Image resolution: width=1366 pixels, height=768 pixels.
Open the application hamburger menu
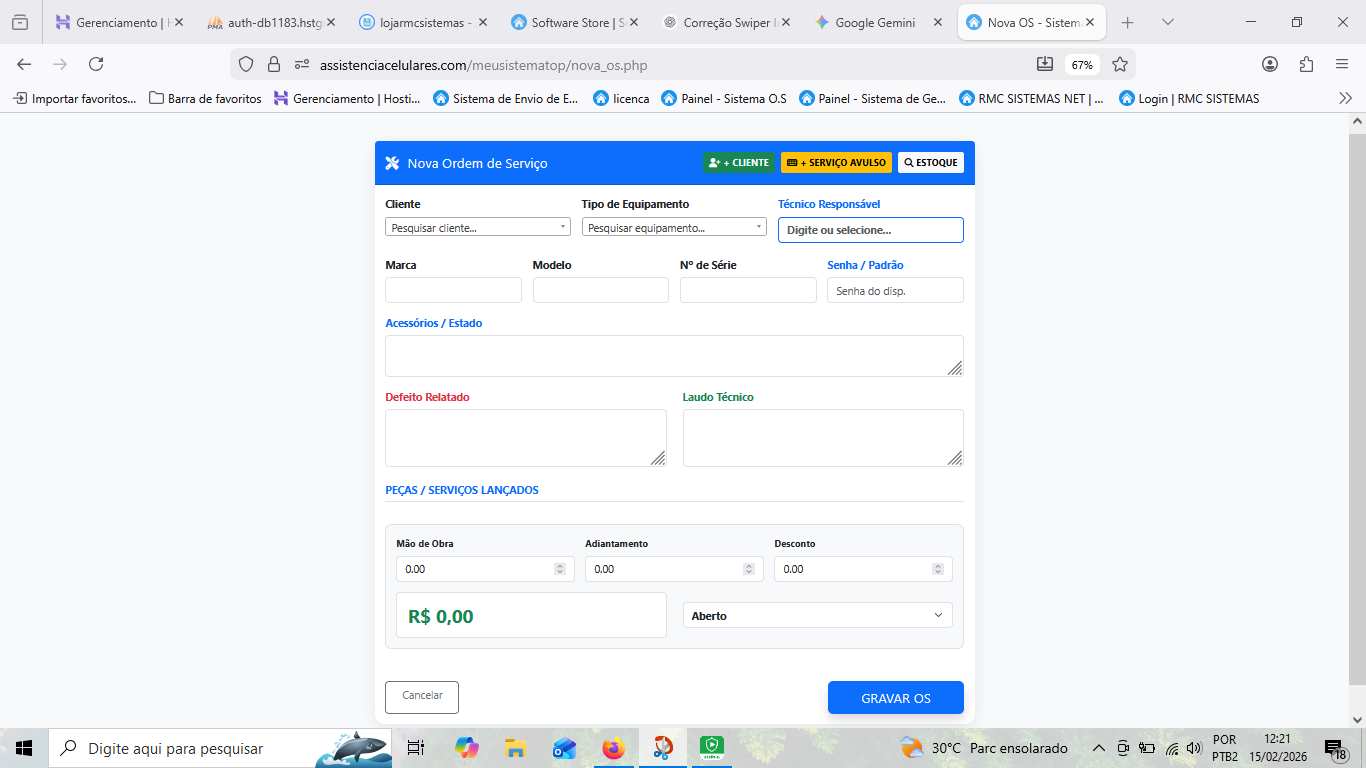tap(1342, 64)
